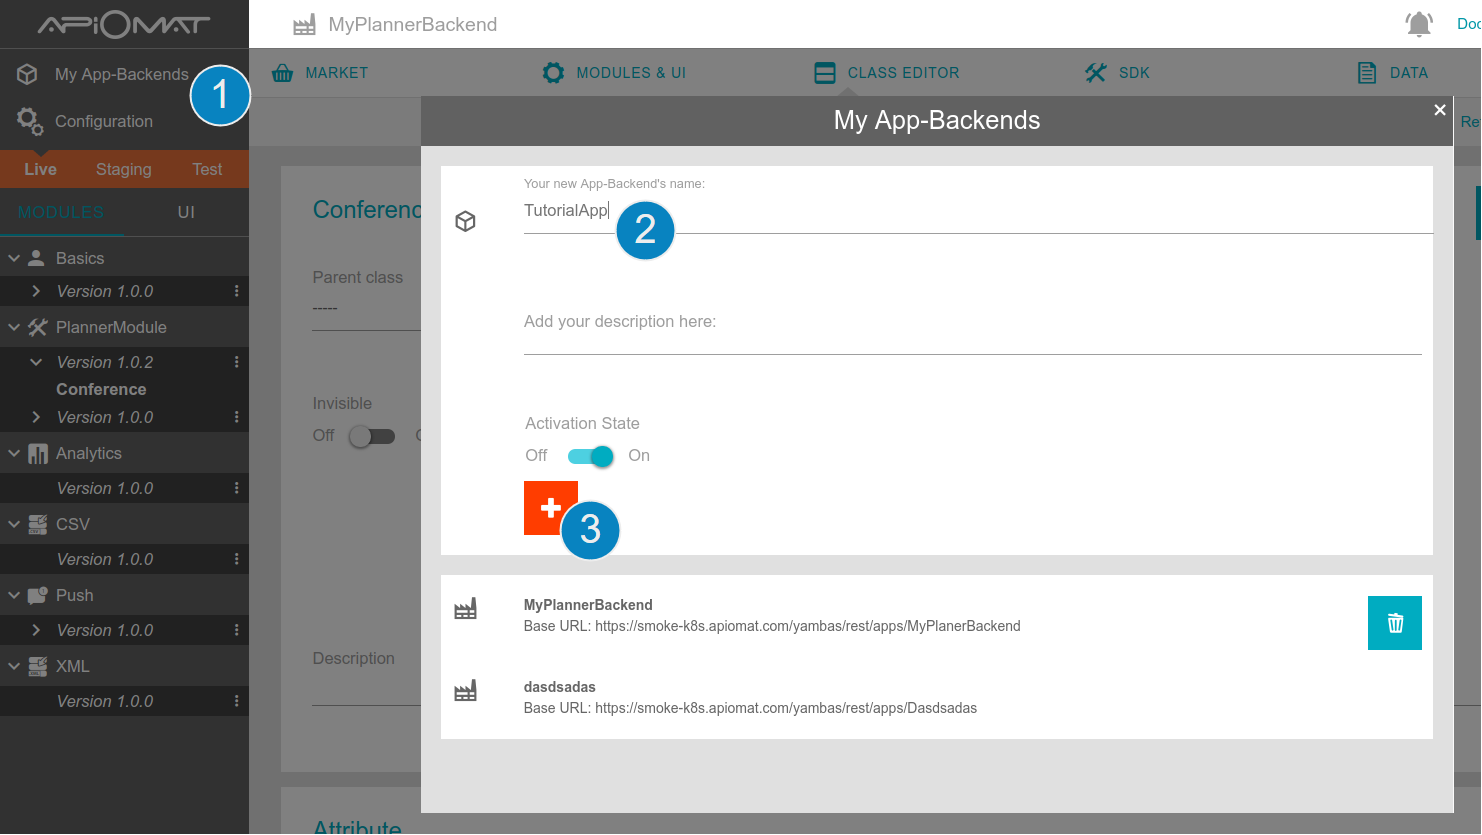Click the PlannerModule tools icon
The image size is (1482, 835).
pyautogui.click(x=38, y=327)
